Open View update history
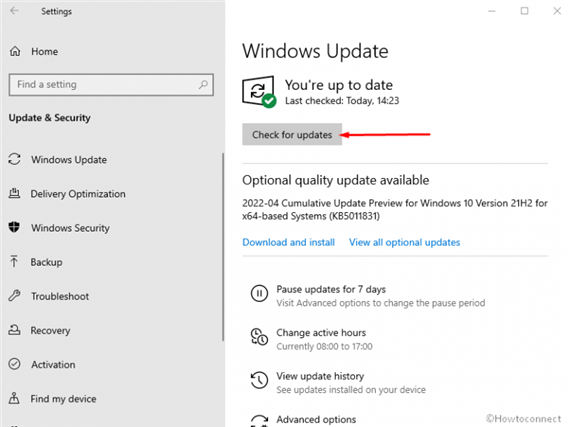Viewport: 570px width, 427px height. pyautogui.click(x=320, y=376)
